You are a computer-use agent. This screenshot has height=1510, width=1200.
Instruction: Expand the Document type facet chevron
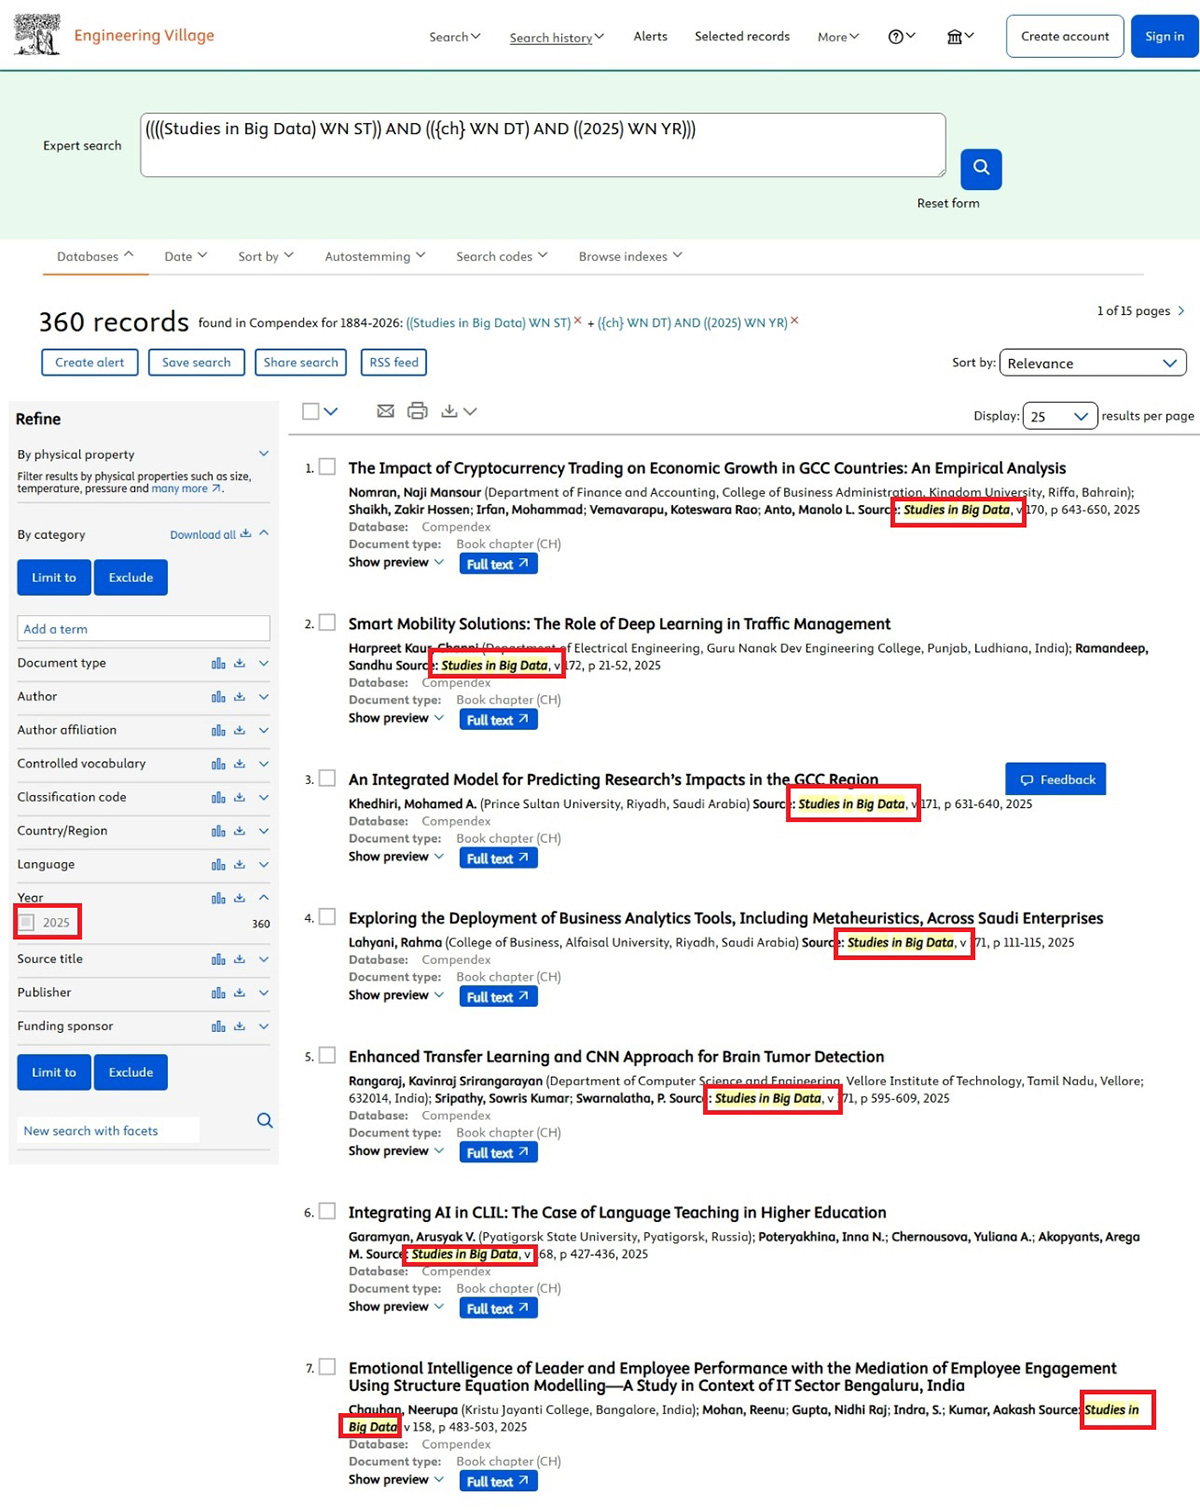tap(264, 663)
